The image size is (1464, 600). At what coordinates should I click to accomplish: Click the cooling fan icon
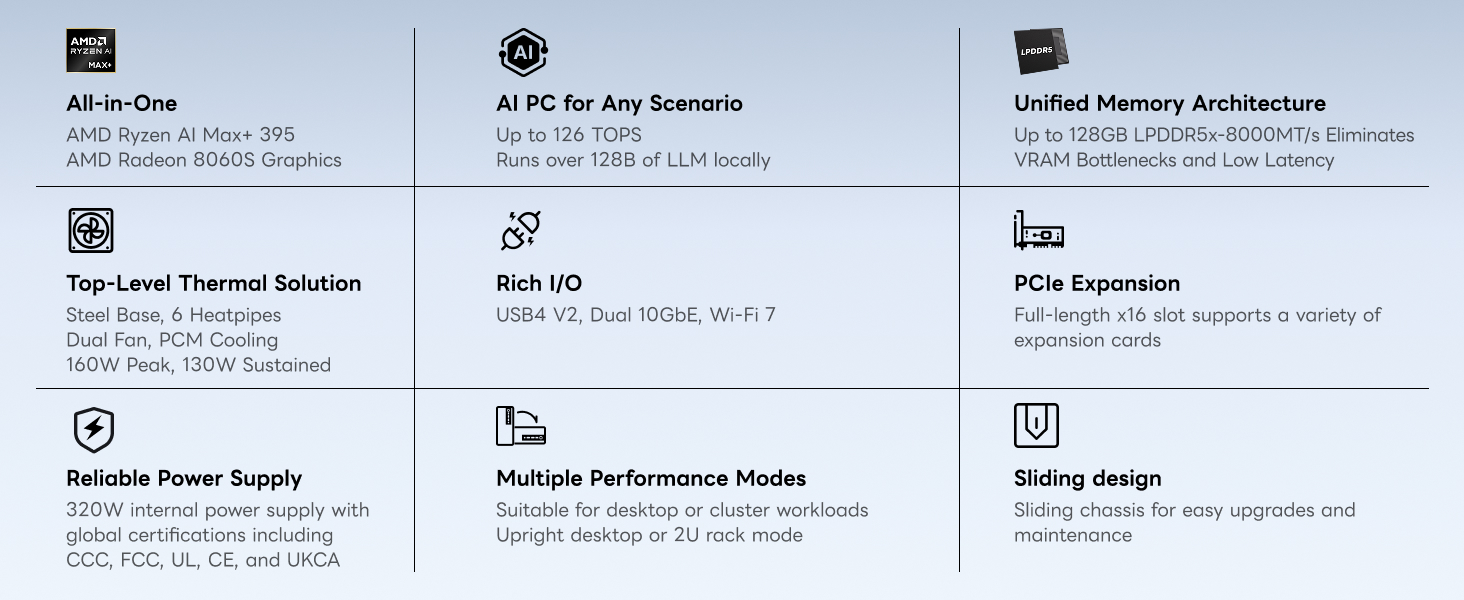(90, 231)
